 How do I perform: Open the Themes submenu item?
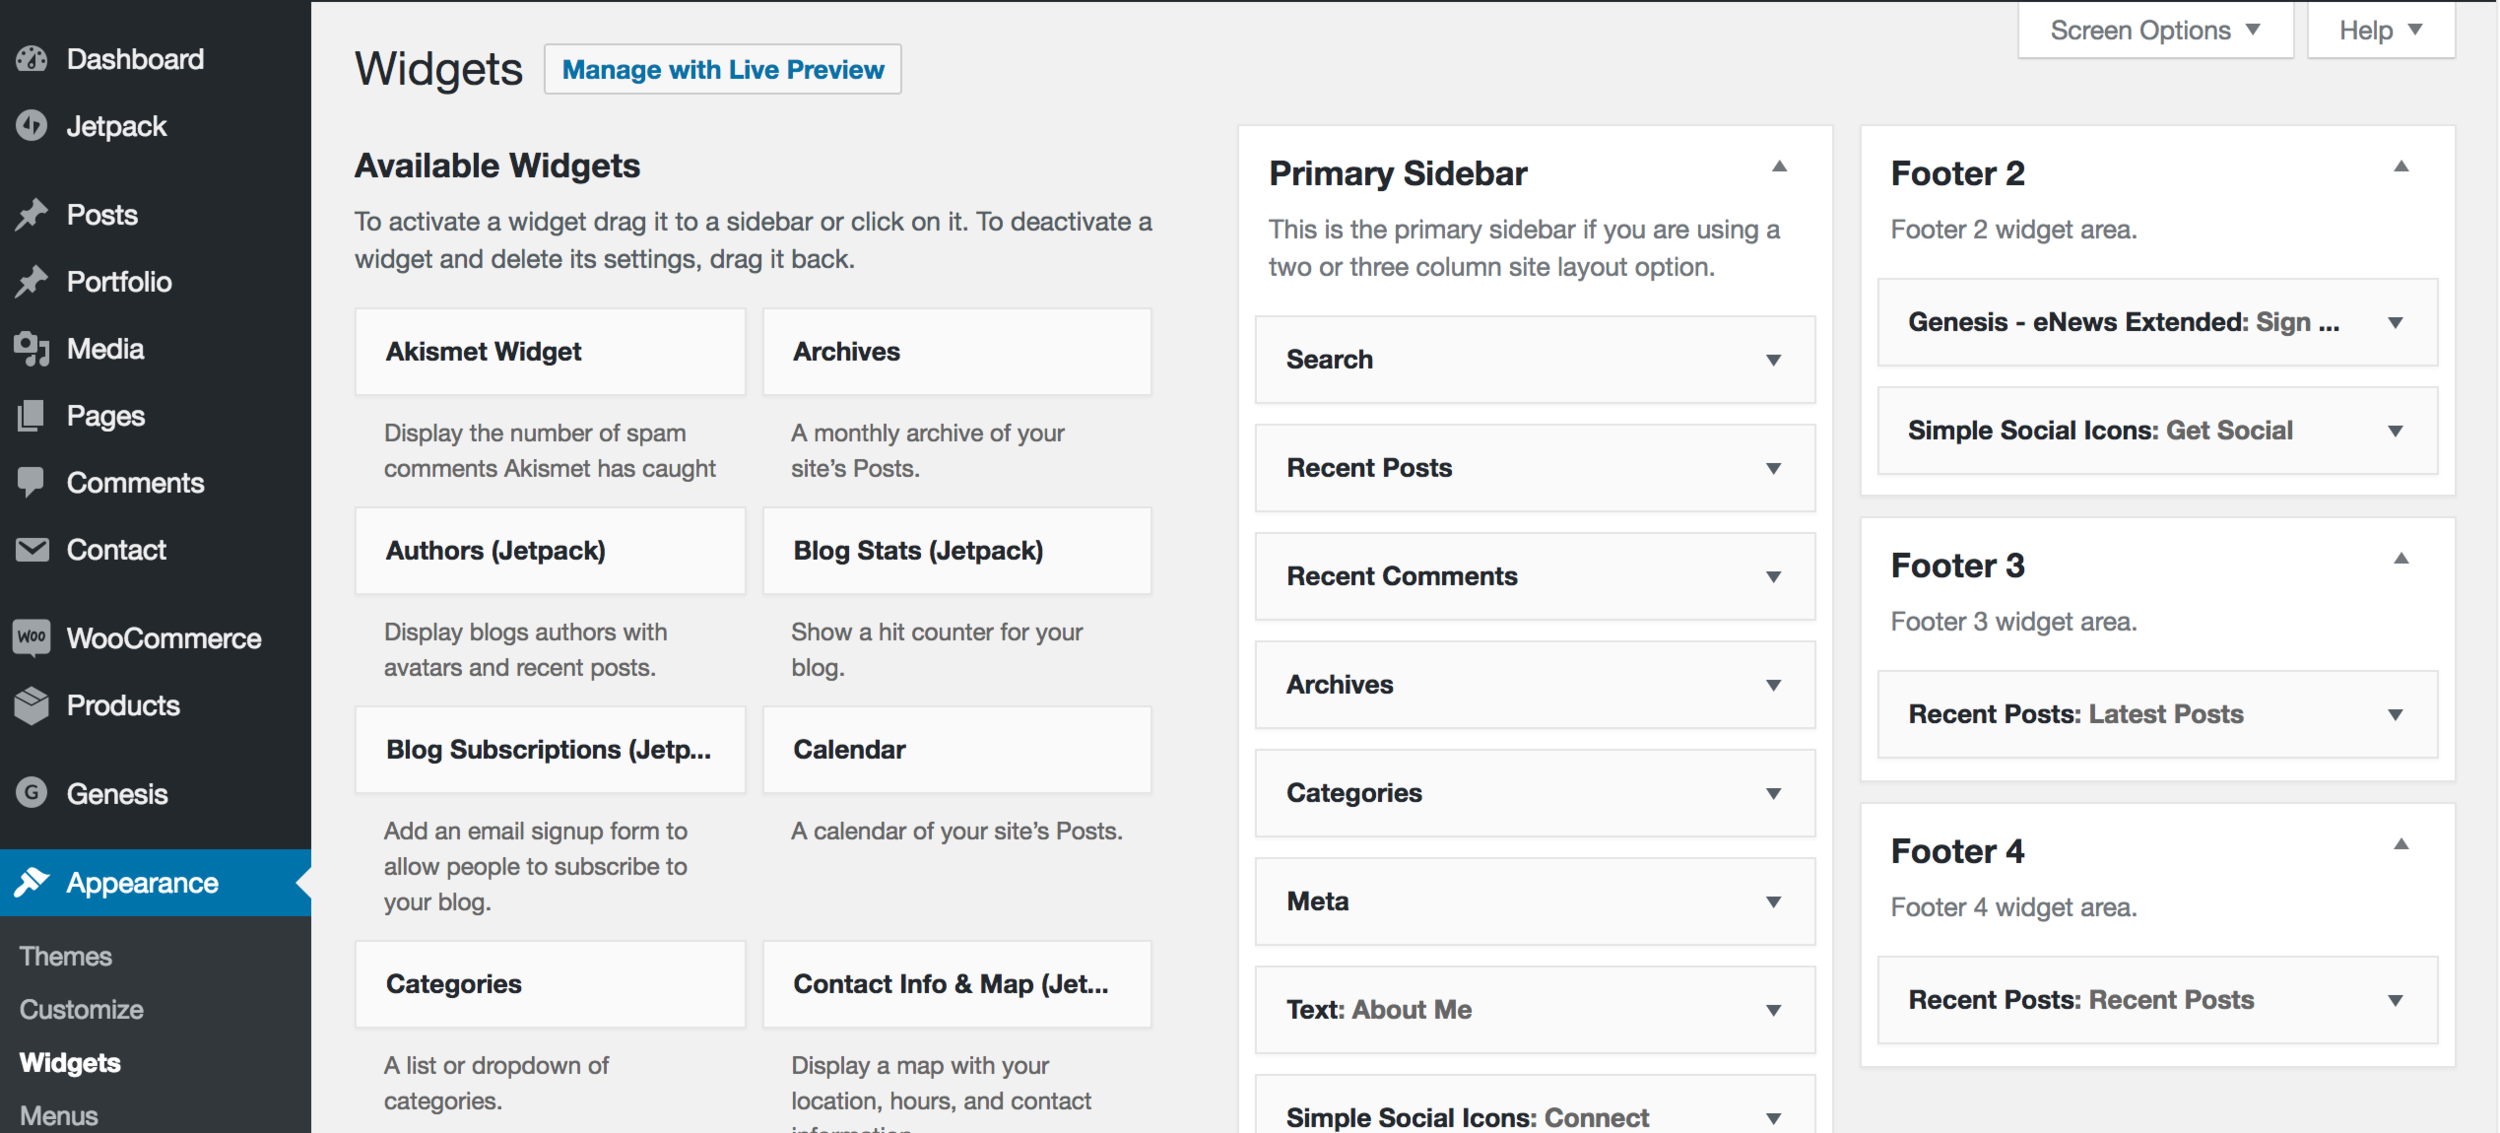tap(66, 956)
